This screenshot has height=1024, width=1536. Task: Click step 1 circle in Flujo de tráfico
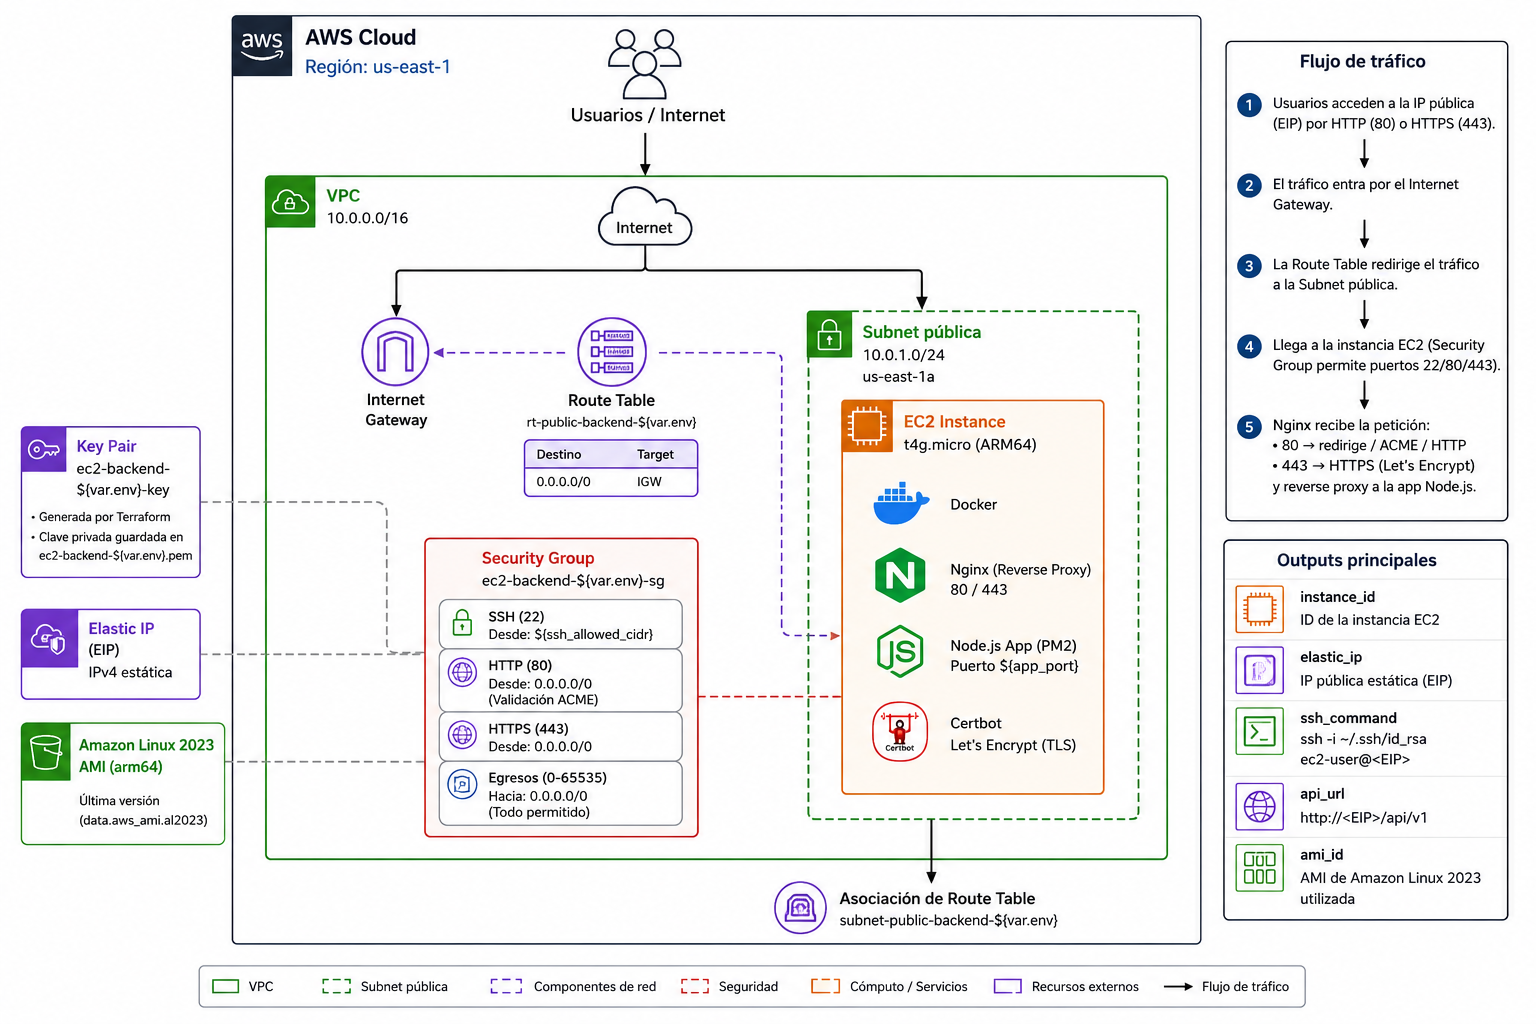(1249, 105)
